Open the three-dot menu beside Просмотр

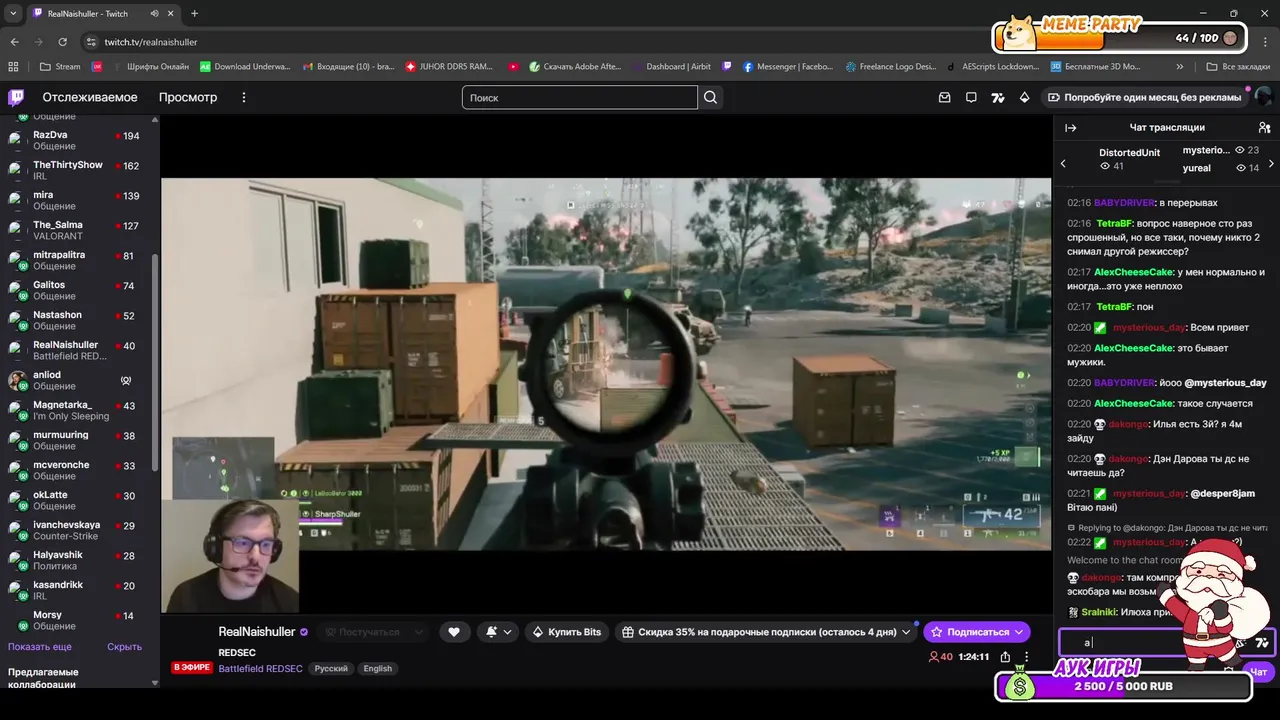click(243, 97)
